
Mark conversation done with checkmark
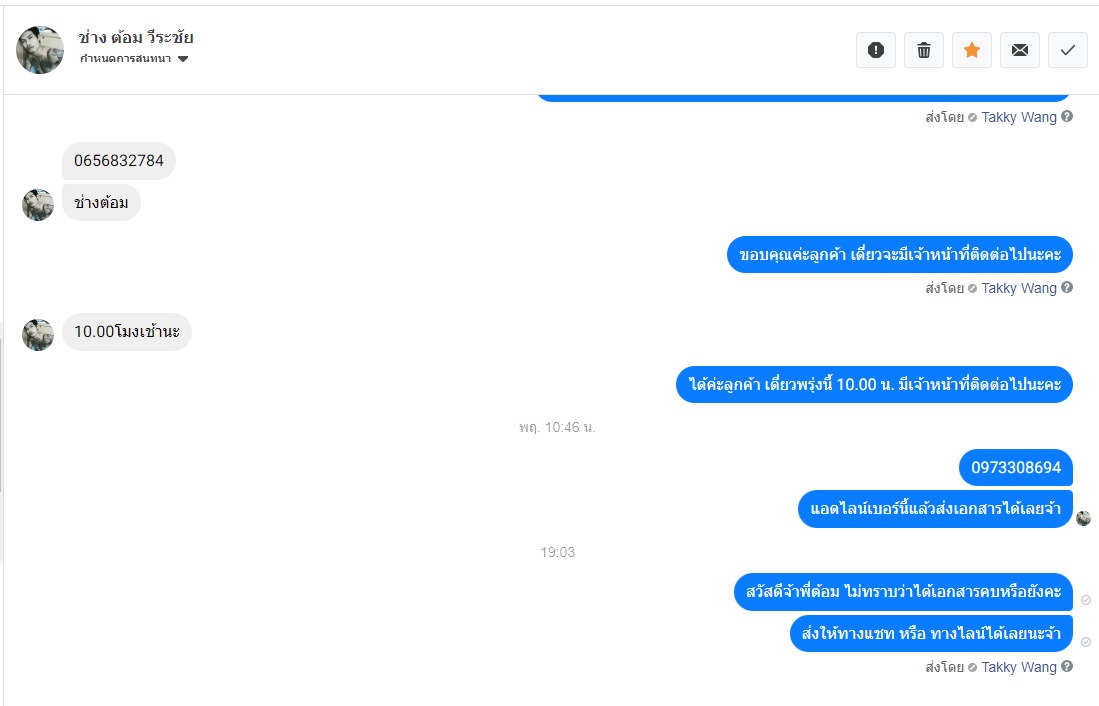[1067, 50]
